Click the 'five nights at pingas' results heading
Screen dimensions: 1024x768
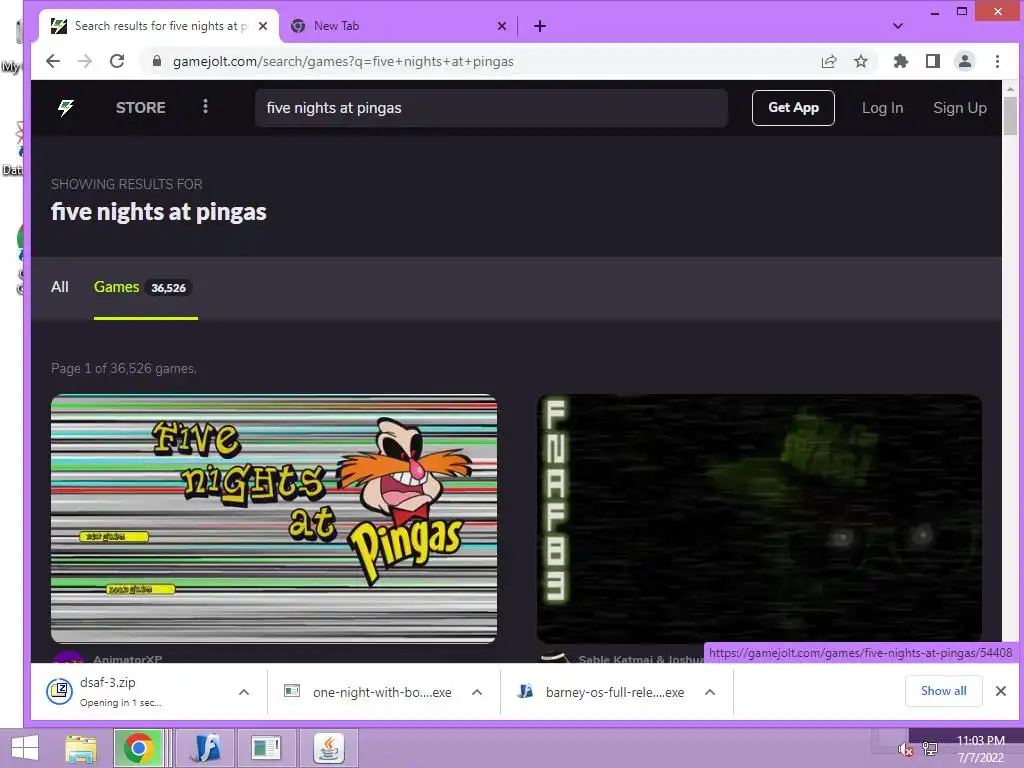(159, 212)
